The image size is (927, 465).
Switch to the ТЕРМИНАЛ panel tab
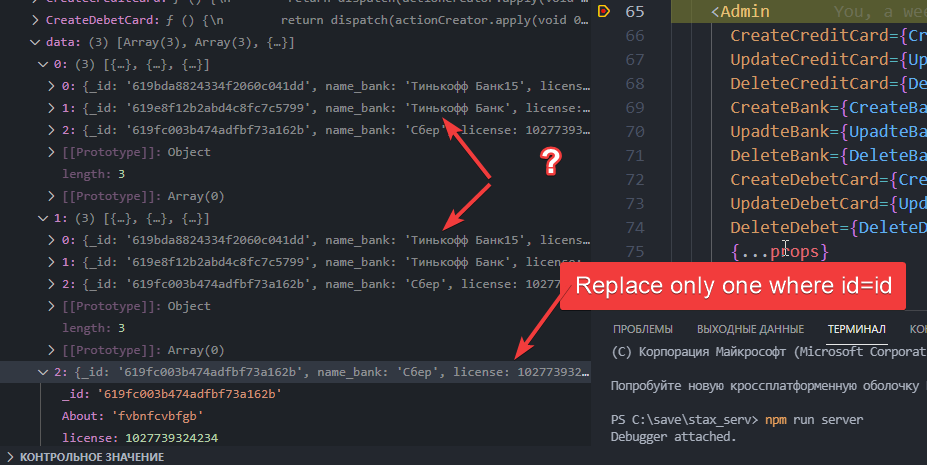click(857, 329)
